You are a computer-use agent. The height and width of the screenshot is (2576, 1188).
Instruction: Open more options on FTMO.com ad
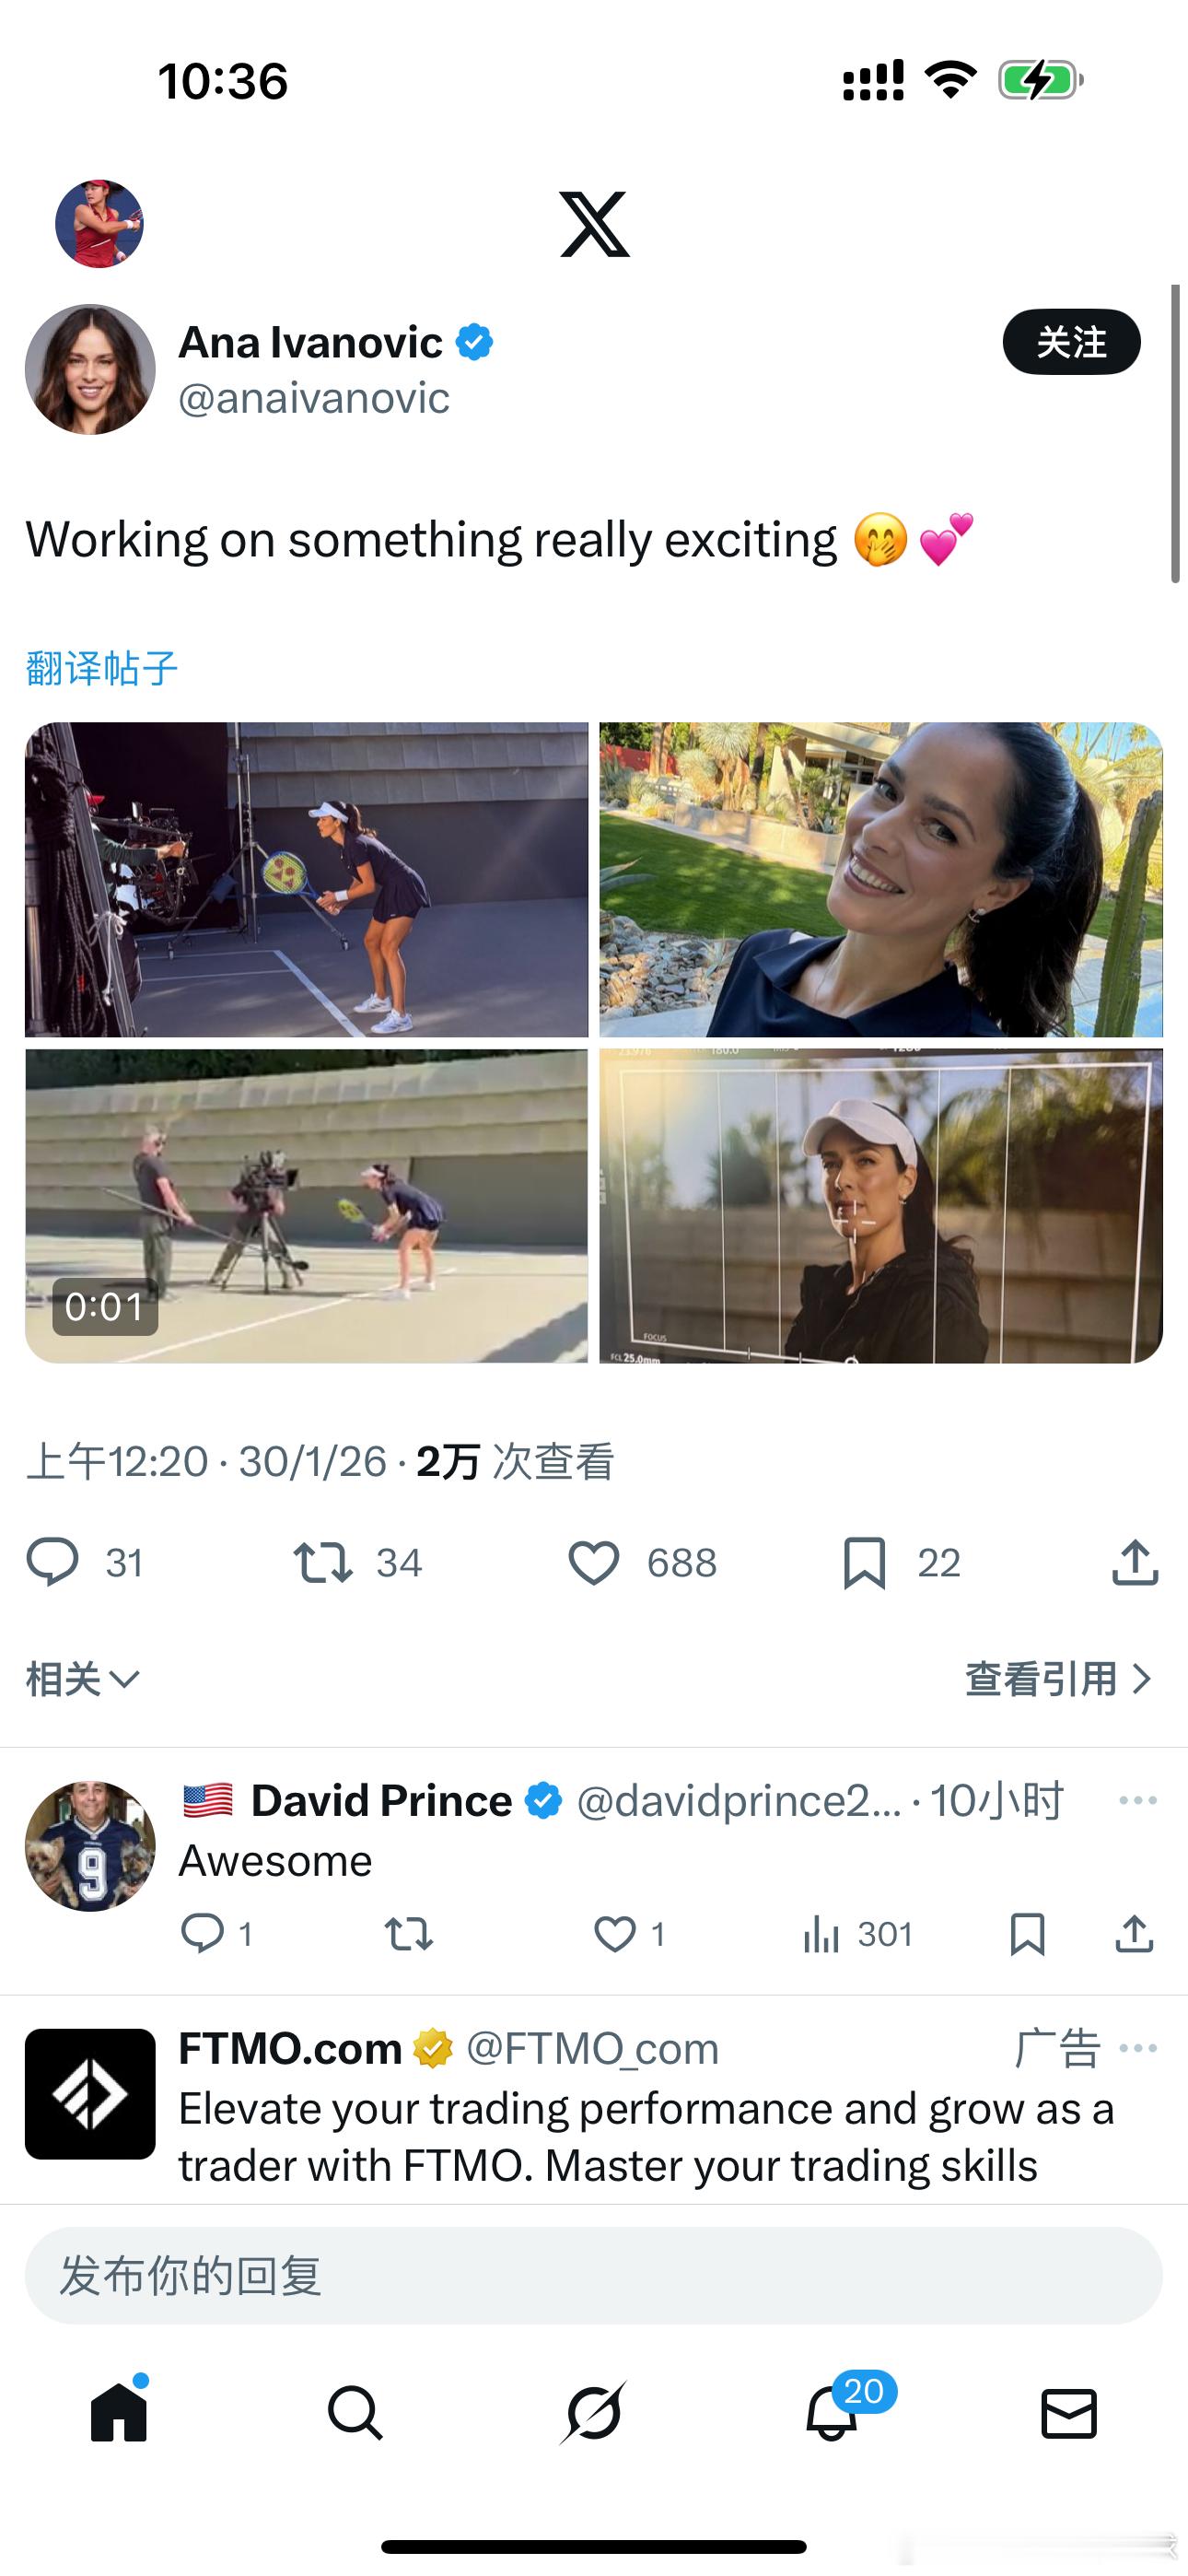pyautogui.click(x=1138, y=2048)
